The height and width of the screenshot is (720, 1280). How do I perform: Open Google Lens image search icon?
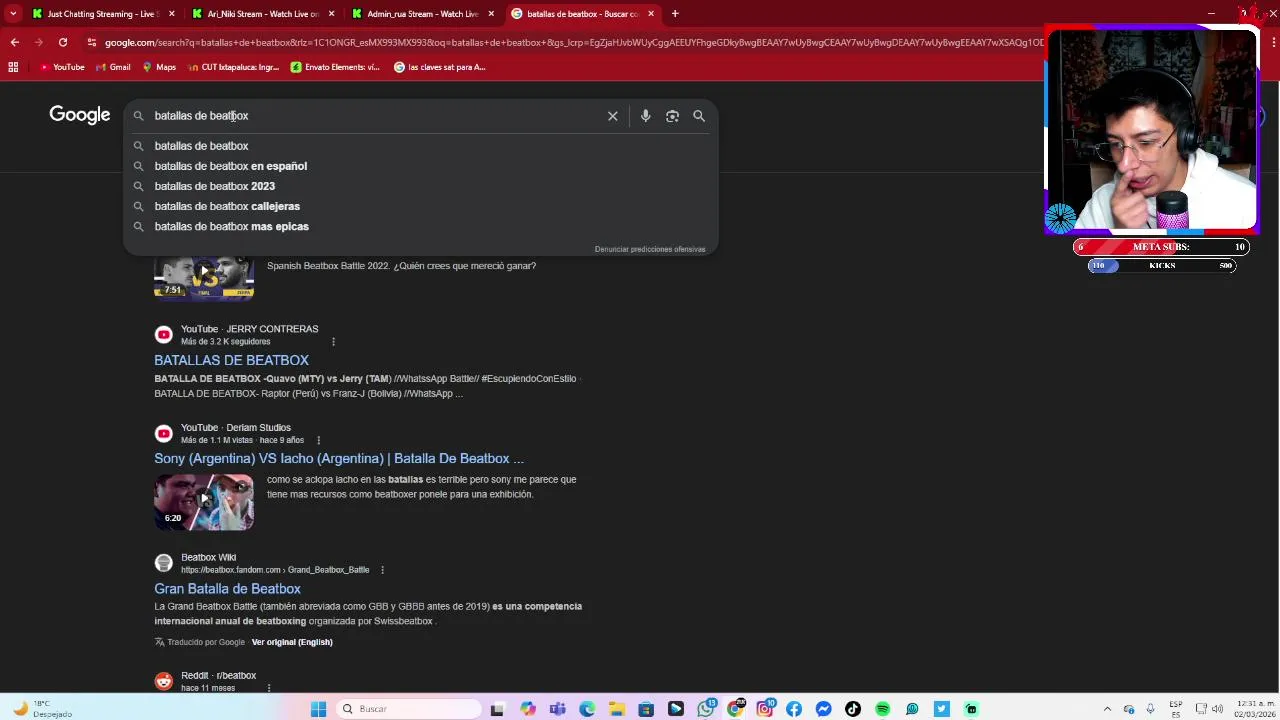pos(672,116)
